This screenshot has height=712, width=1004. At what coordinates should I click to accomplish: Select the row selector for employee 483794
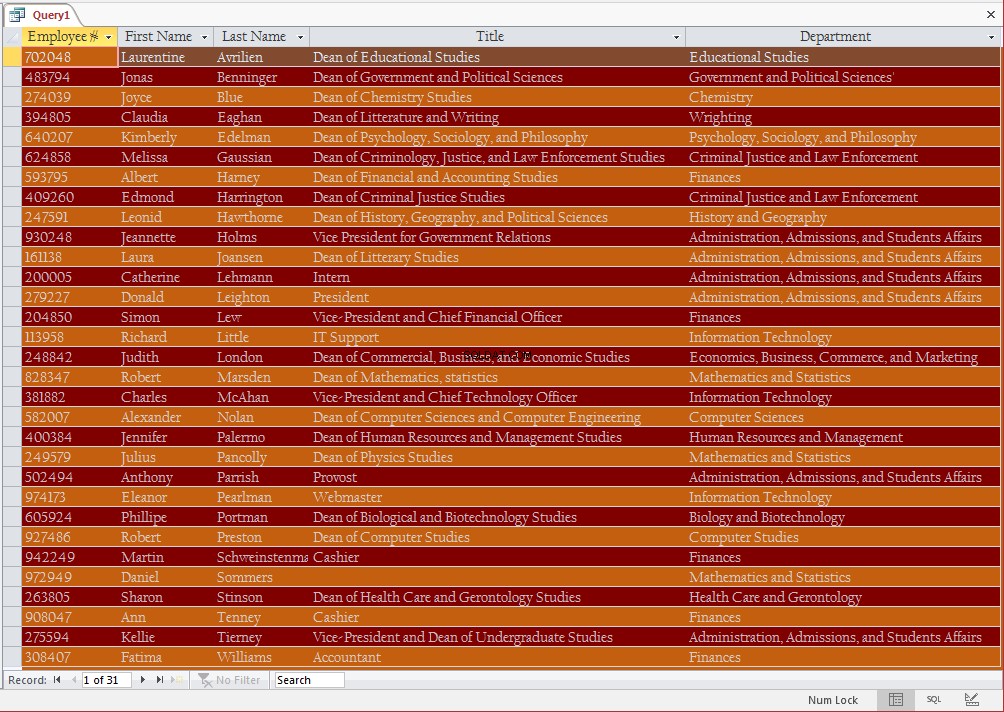point(12,77)
